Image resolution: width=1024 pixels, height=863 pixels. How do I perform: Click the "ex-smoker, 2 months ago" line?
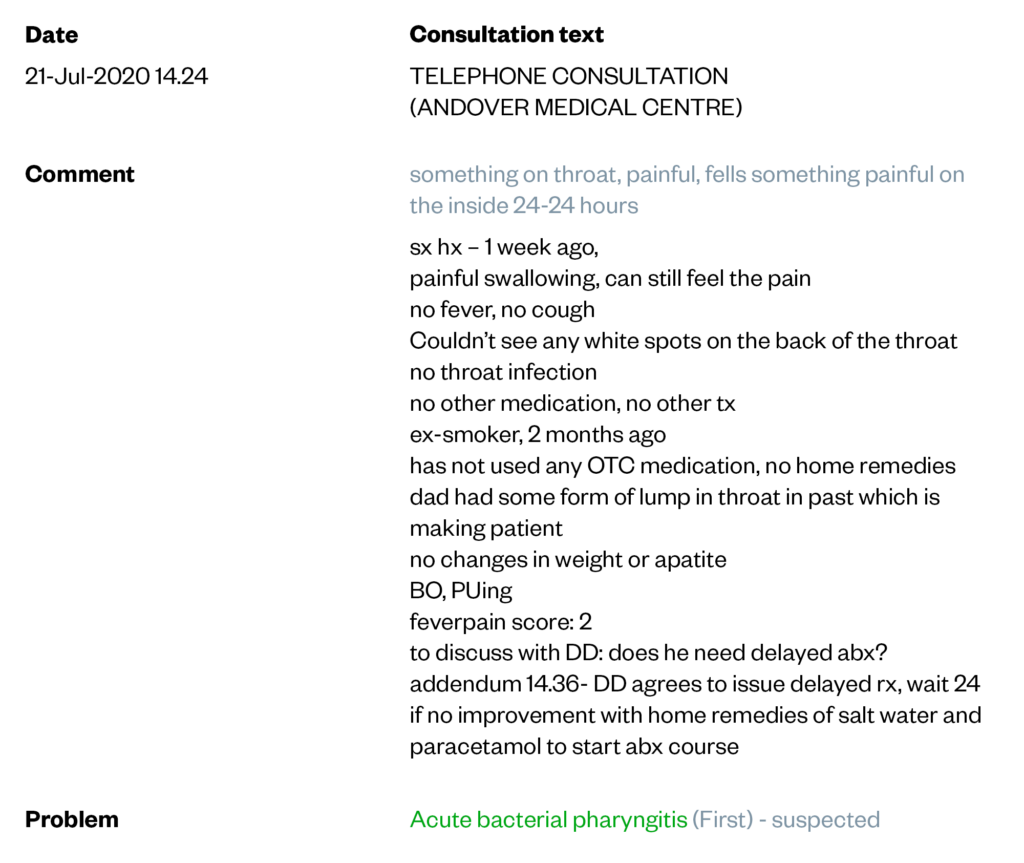click(537, 435)
